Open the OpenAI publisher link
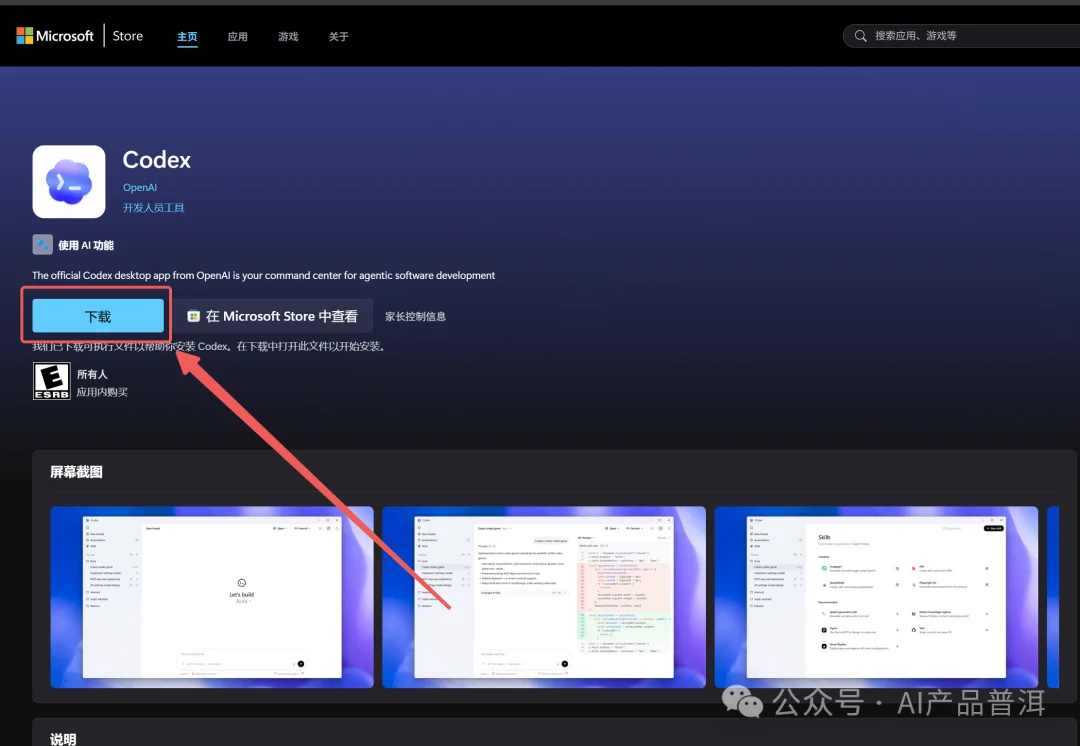 tap(140, 187)
